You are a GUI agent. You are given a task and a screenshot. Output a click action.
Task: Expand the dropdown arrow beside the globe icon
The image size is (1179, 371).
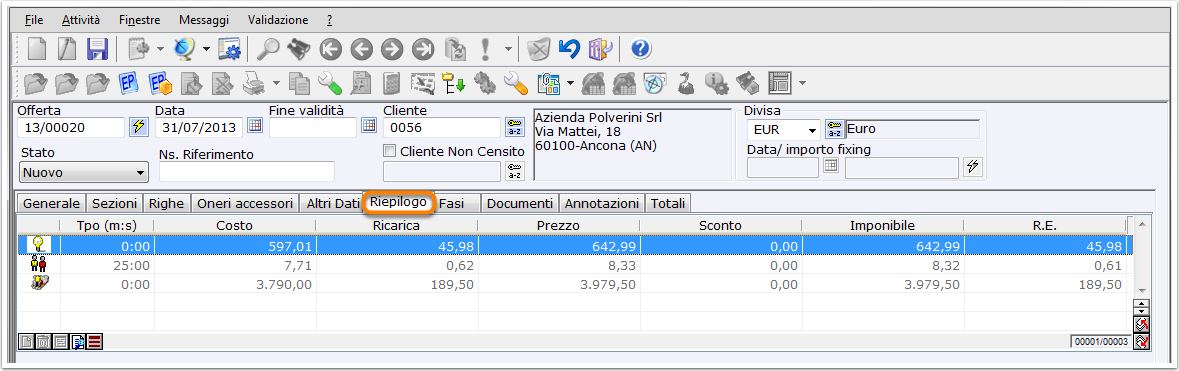206,50
